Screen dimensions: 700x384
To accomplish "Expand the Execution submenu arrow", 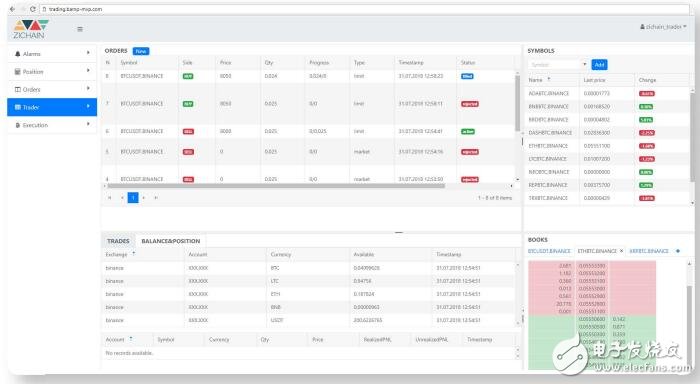I will click(x=88, y=124).
